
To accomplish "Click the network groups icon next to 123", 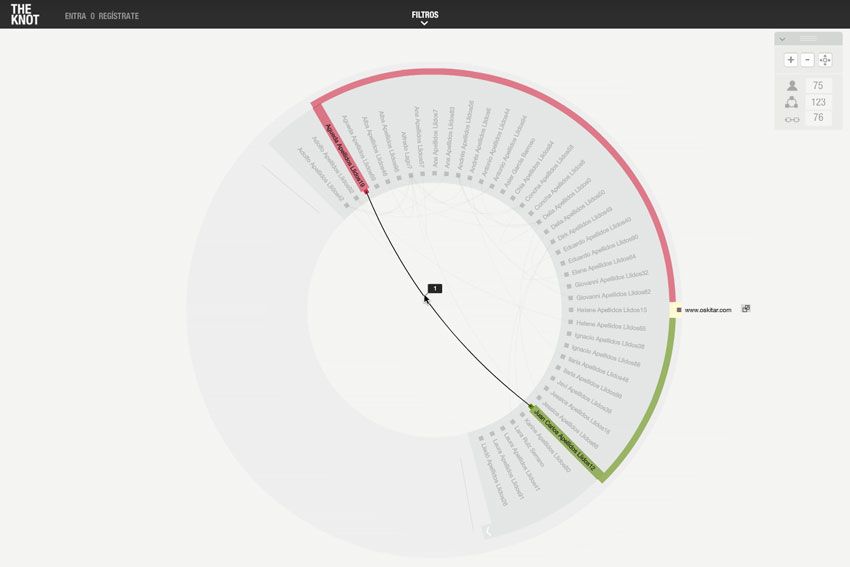I will click(791, 102).
